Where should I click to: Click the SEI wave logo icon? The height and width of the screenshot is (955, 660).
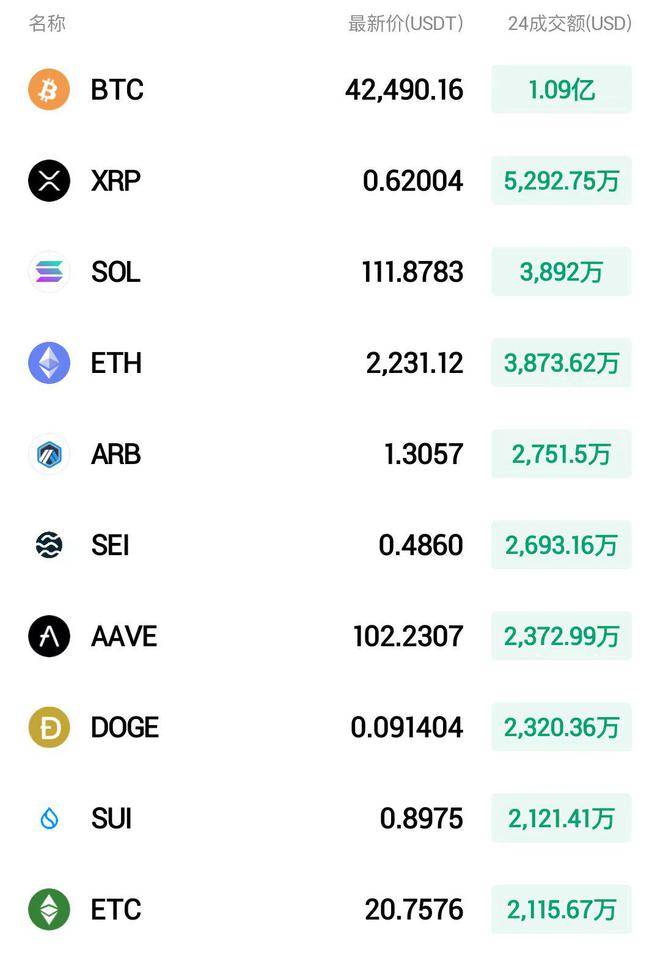49,545
